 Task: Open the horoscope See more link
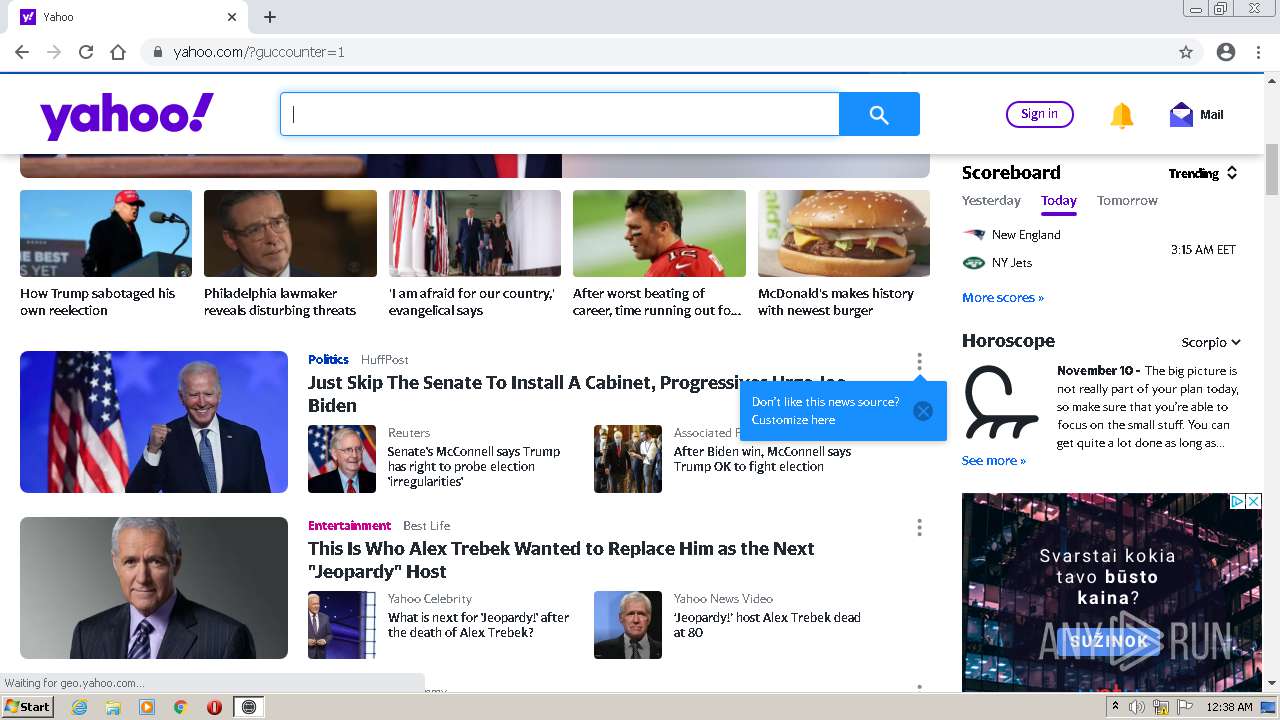pyautogui.click(x=993, y=460)
